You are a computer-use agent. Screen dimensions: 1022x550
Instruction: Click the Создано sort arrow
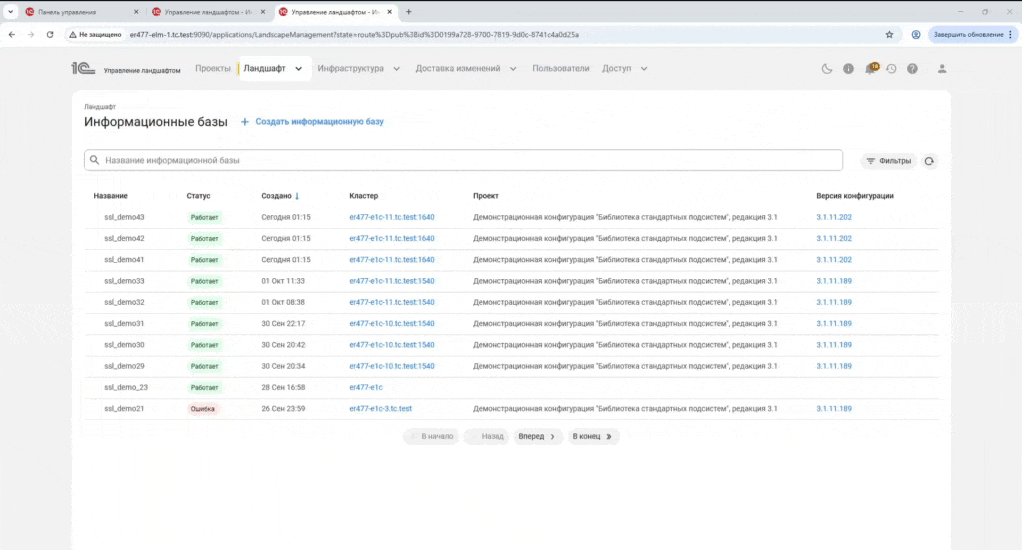pos(297,196)
